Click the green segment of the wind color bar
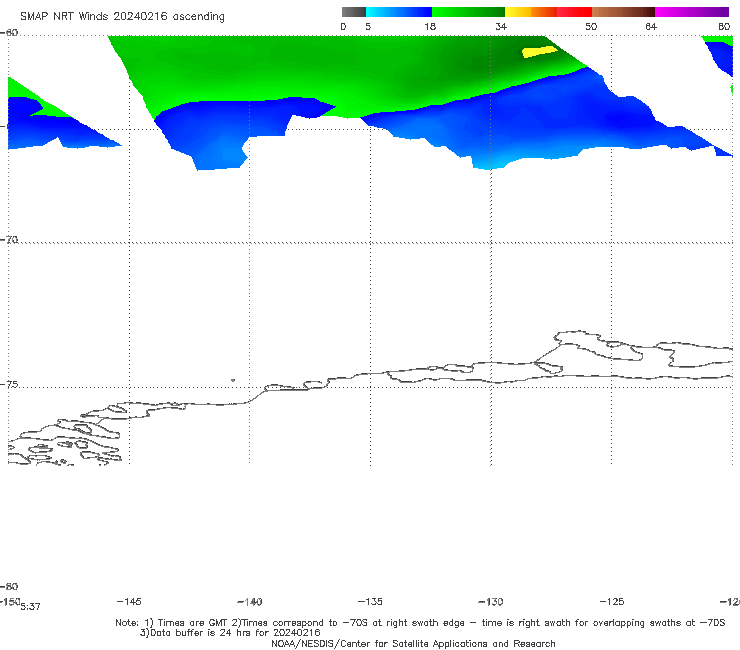This screenshot has height=650, width=740. coord(469,12)
